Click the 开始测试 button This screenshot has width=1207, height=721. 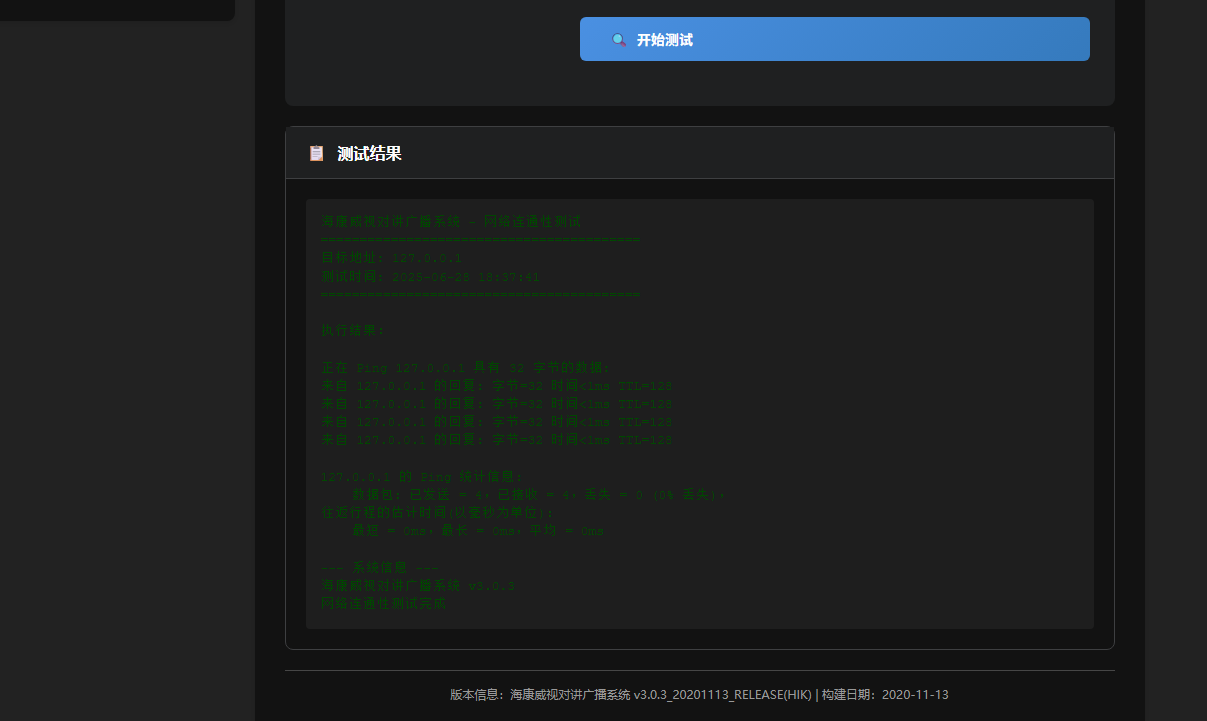coord(834,40)
